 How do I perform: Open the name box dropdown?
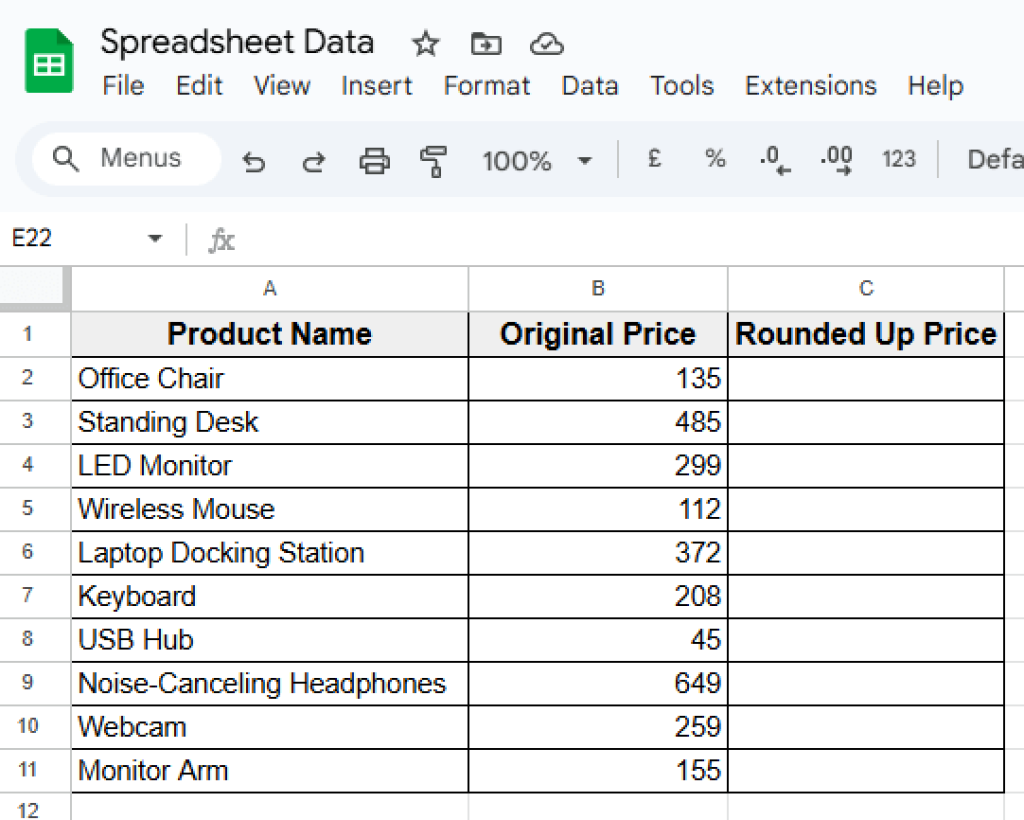(154, 238)
